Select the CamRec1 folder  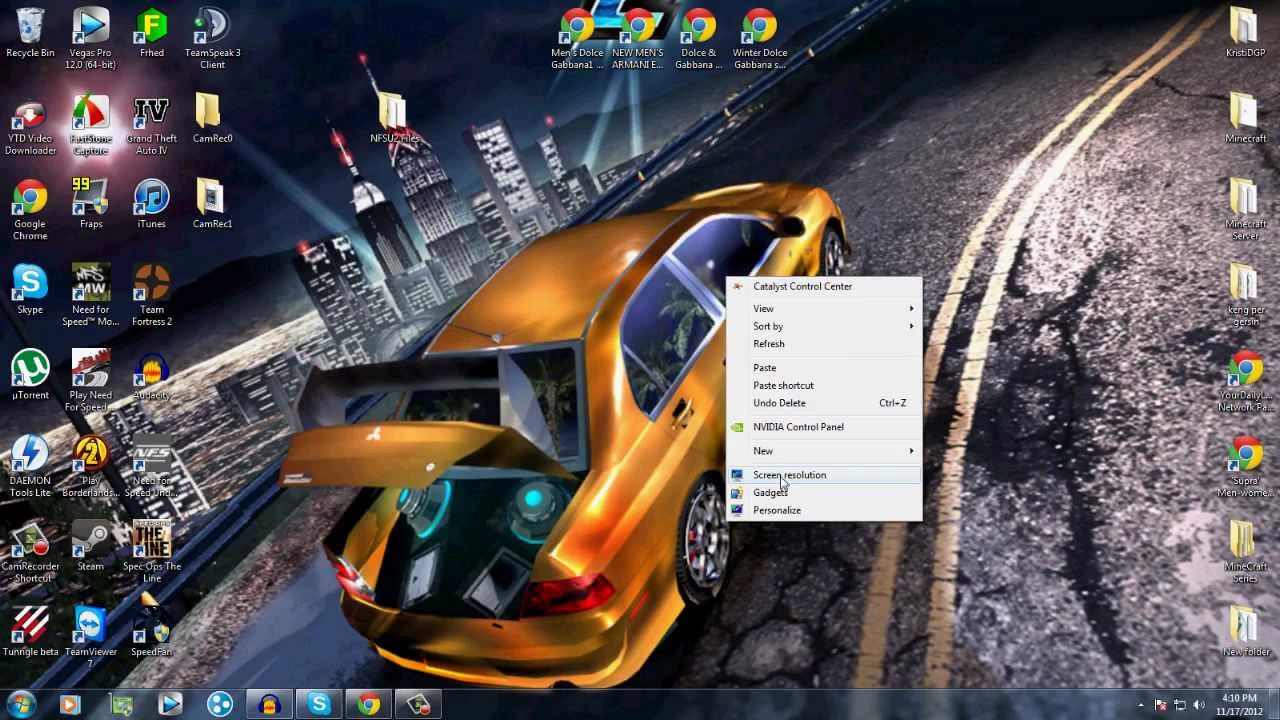212,205
